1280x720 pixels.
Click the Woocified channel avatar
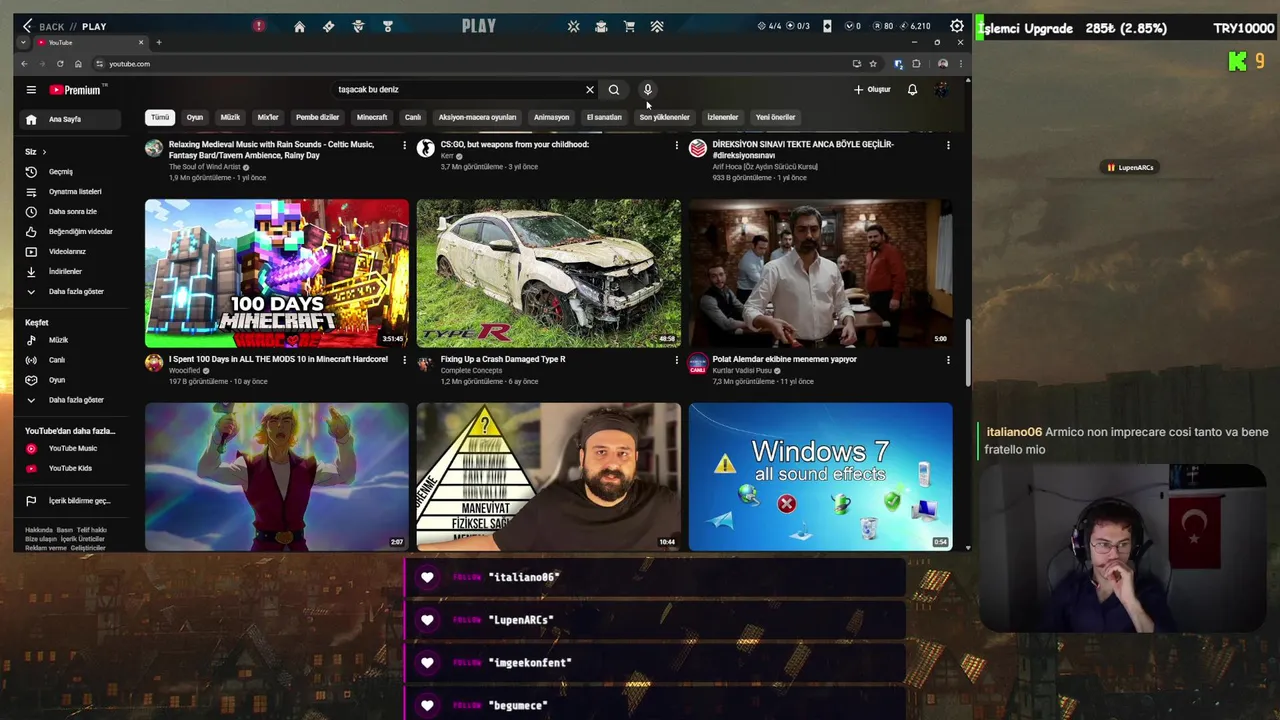(x=154, y=363)
